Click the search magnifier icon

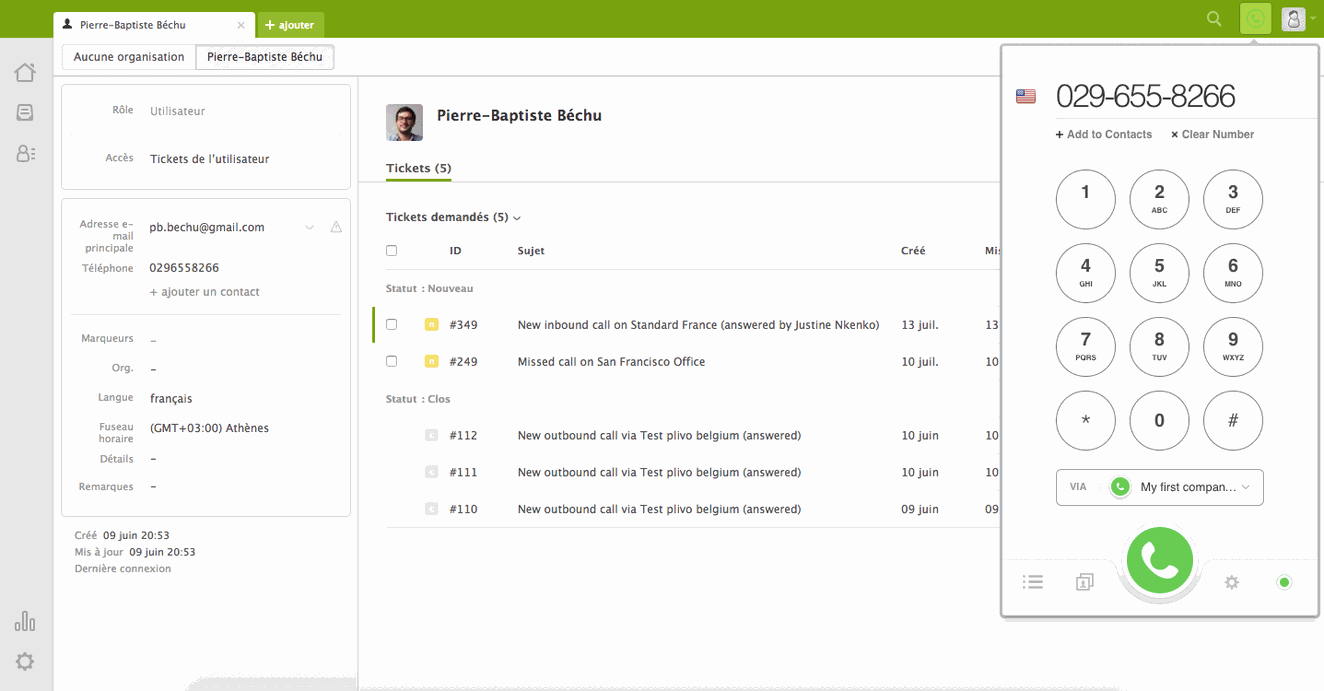(x=1214, y=18)
